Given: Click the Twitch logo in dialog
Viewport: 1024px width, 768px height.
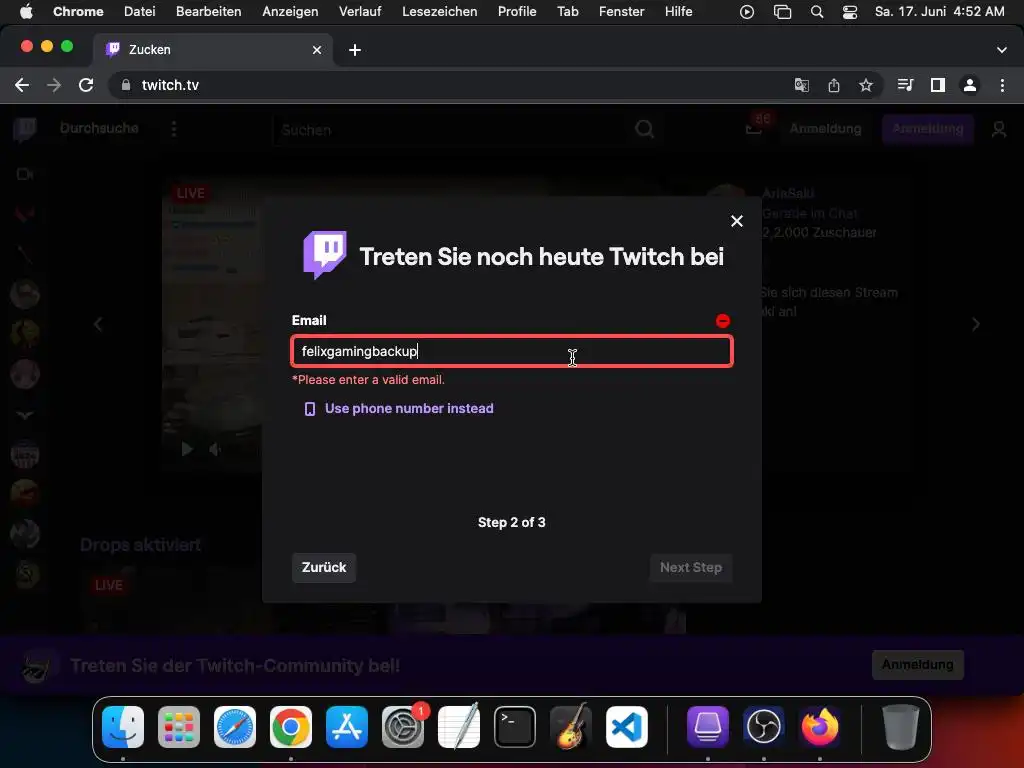Looking at the screenshot, I should tap(325, 255).
